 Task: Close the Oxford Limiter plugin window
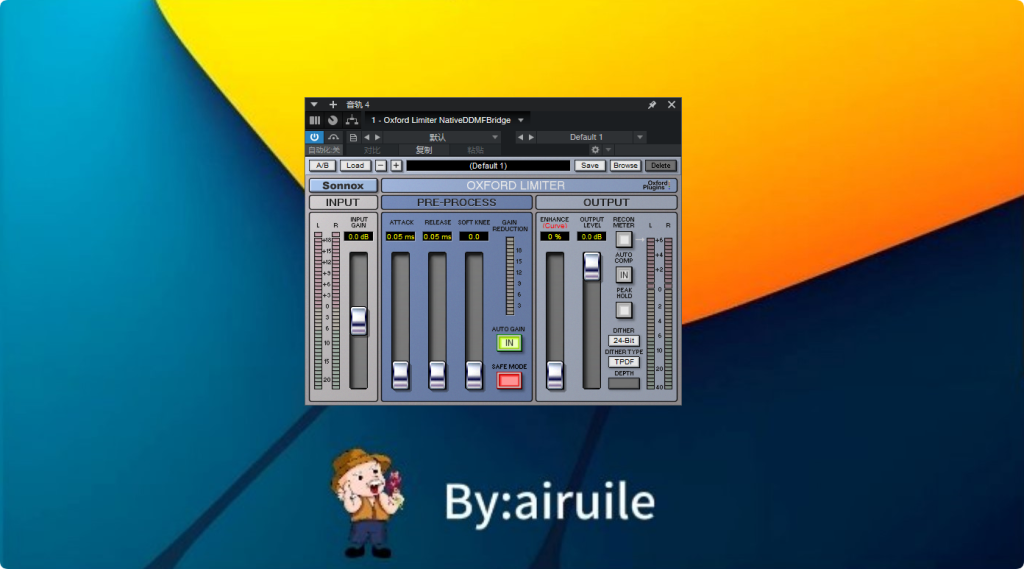point(671,105)
